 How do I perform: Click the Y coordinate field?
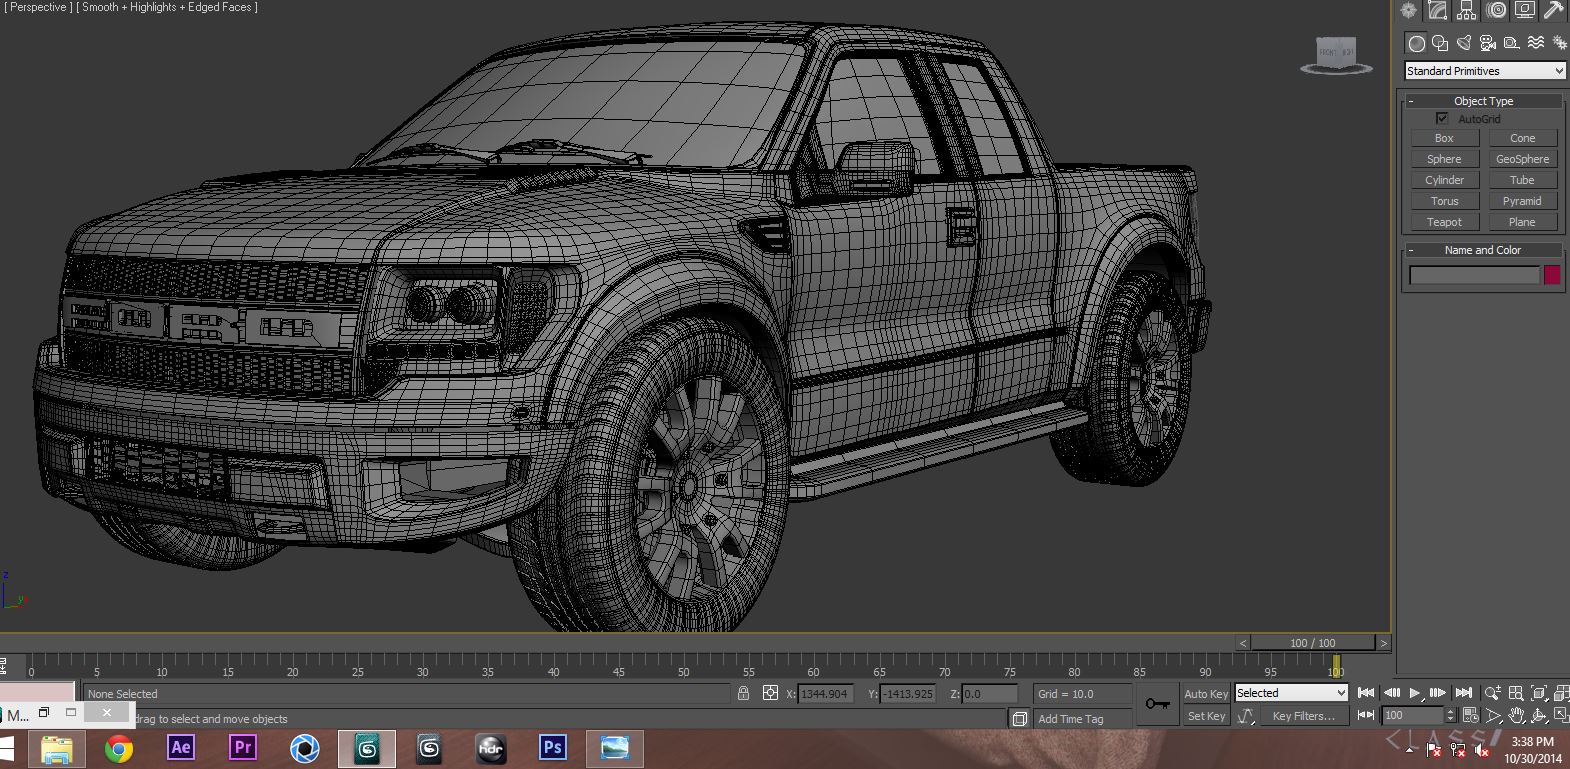pyautogui.click(x=908, y=693)
